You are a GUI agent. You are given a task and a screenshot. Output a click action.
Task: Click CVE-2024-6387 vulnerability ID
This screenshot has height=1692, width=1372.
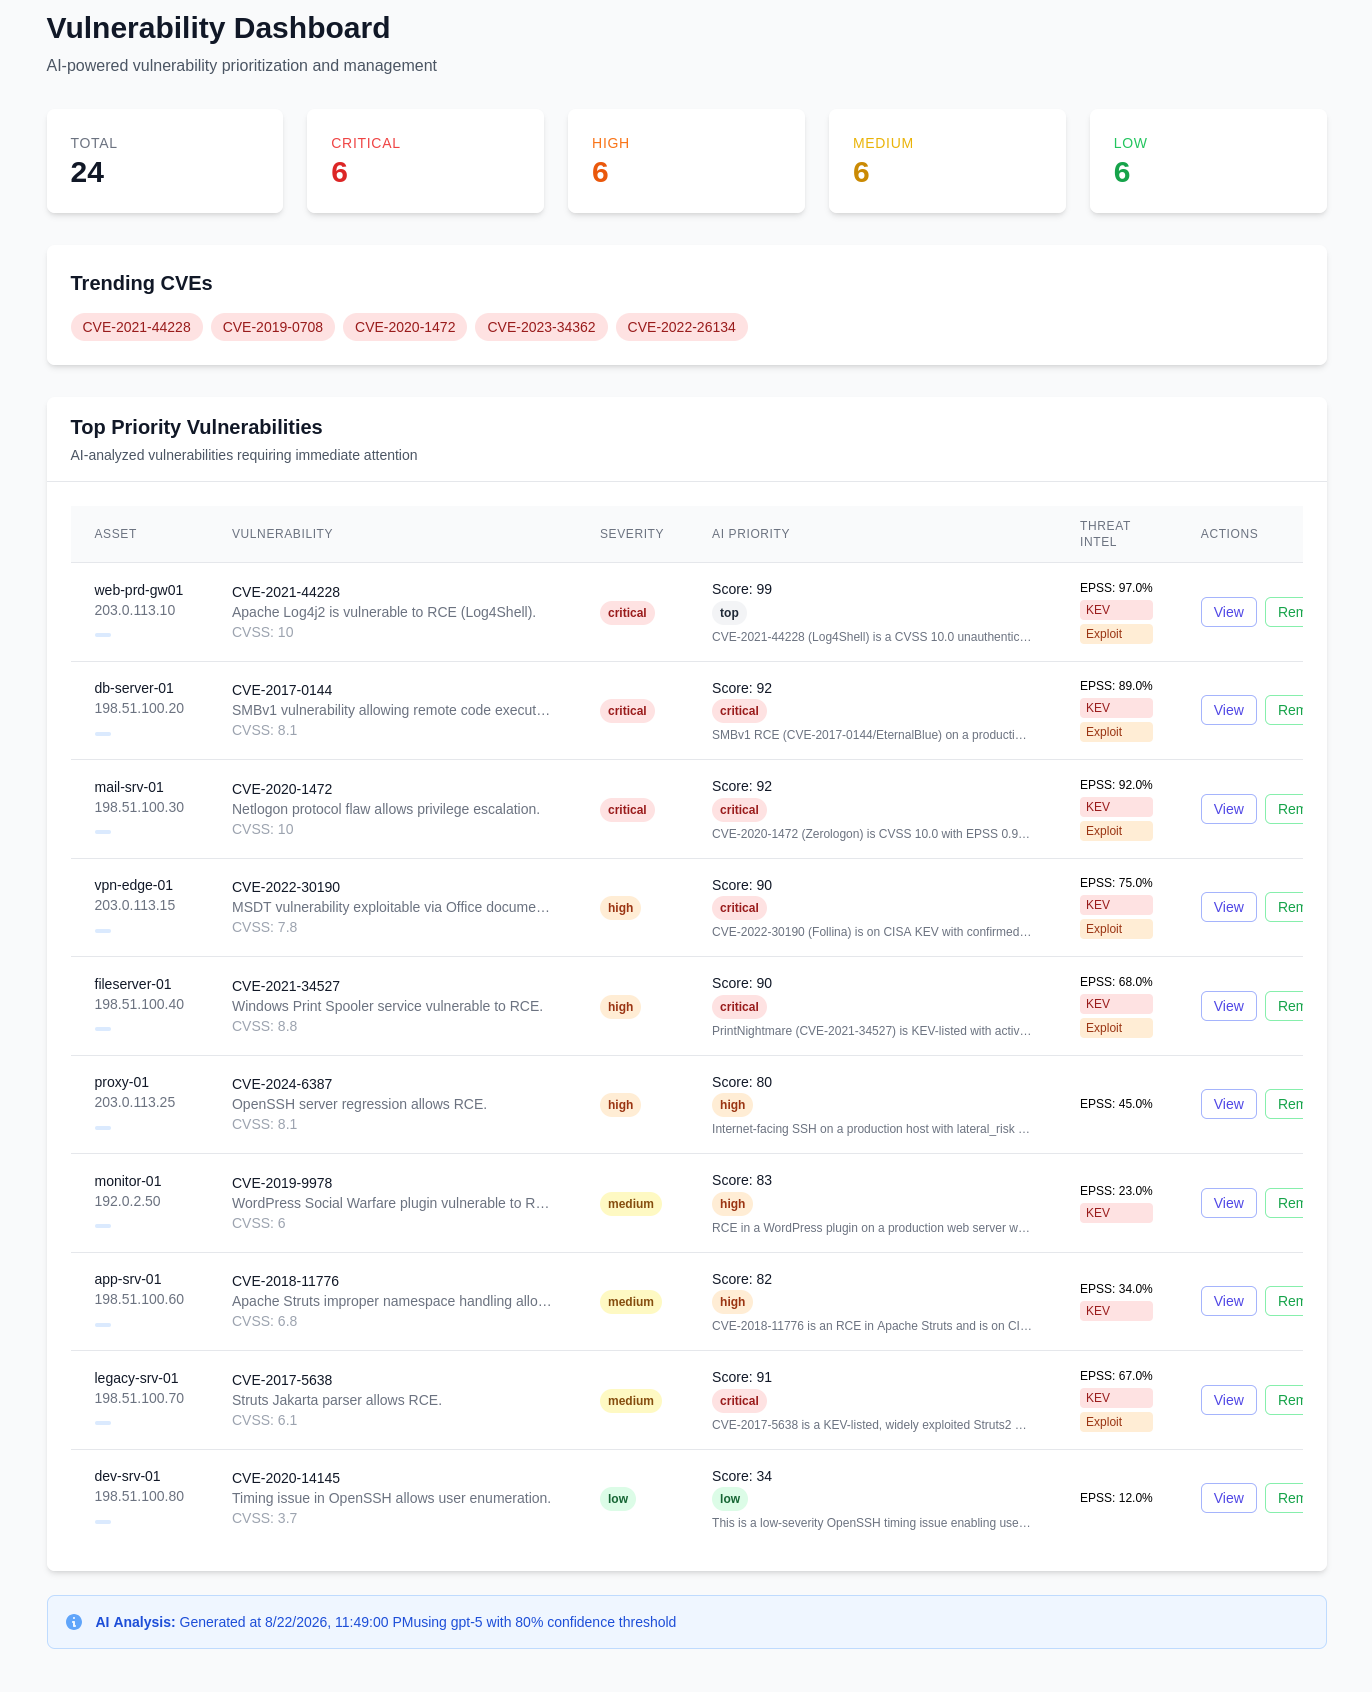(282, 1084)
